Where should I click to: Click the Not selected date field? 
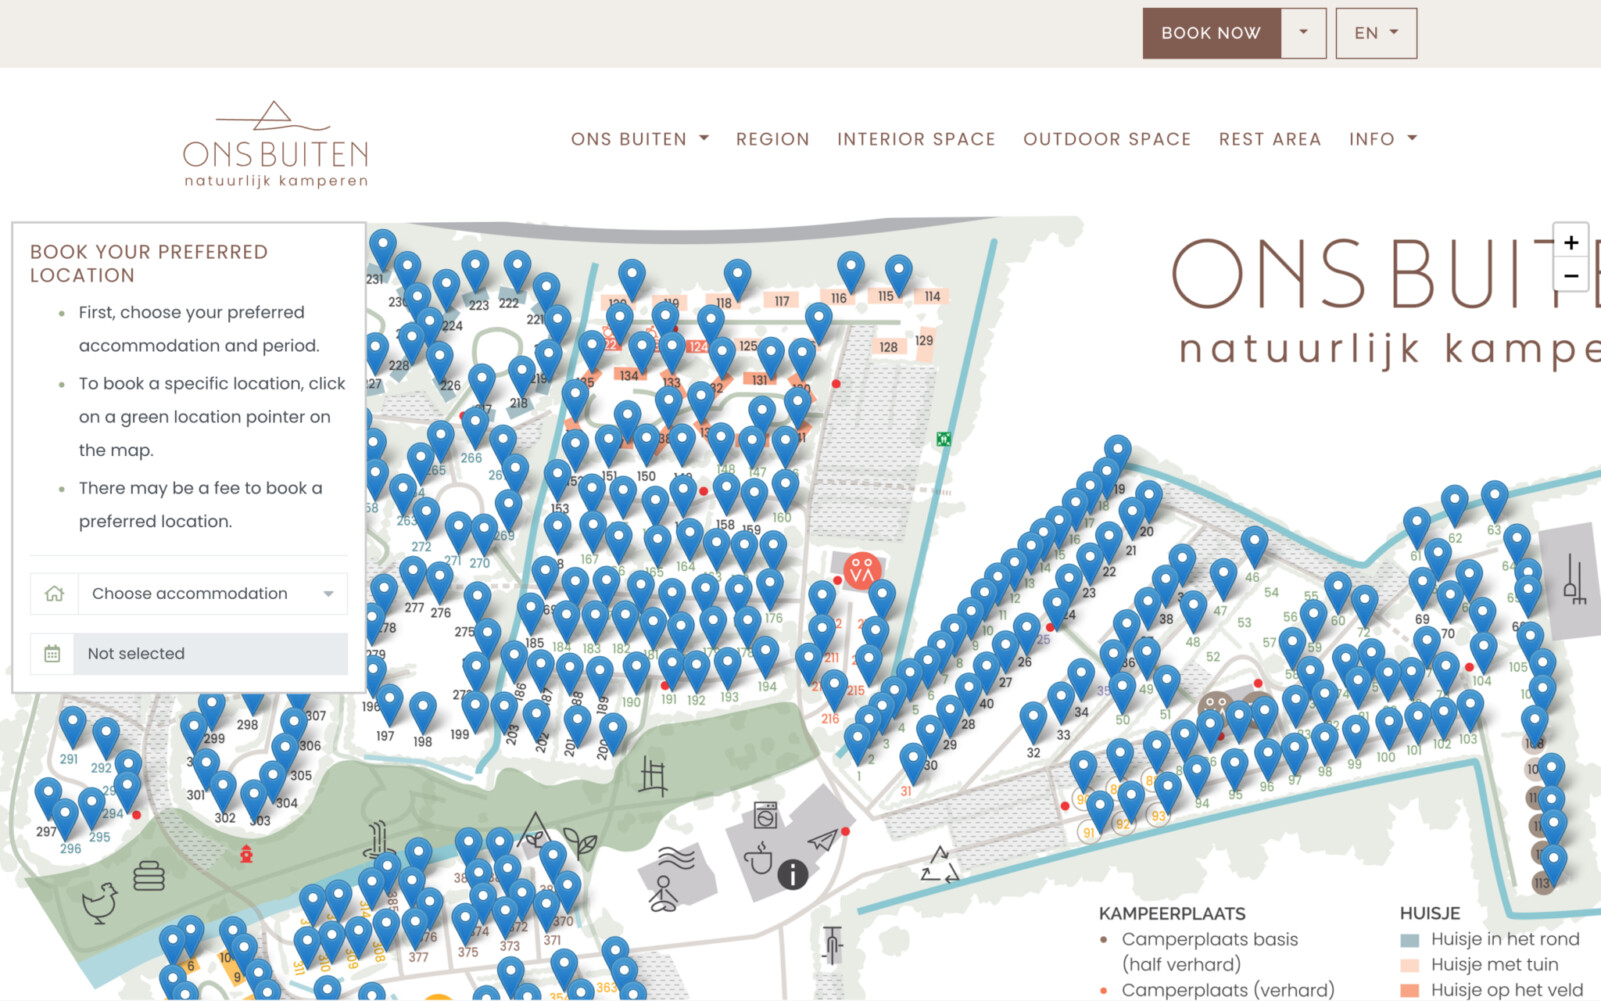click(x=212, y=654)
